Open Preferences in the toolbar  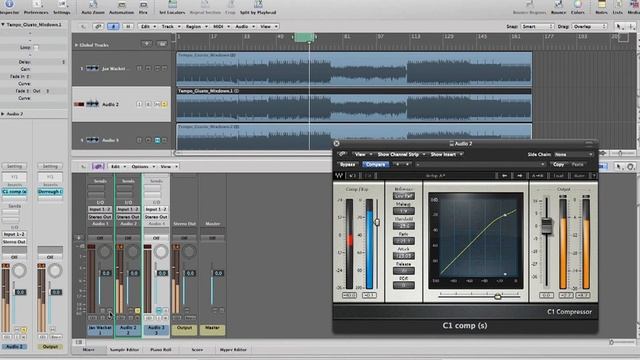[x=36, y=7]
